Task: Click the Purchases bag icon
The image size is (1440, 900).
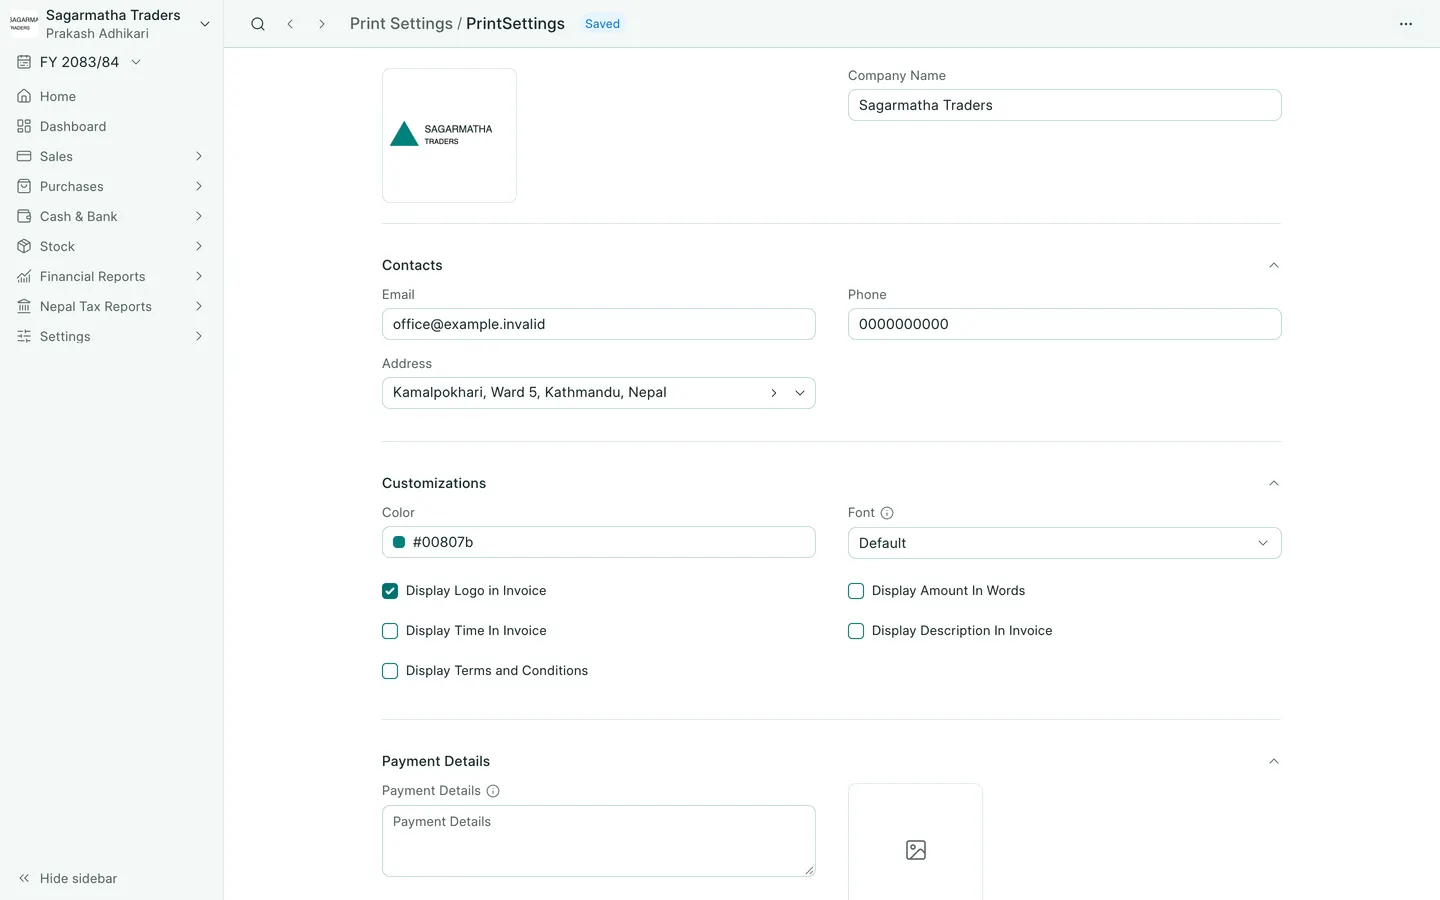Action: [24, 186]
